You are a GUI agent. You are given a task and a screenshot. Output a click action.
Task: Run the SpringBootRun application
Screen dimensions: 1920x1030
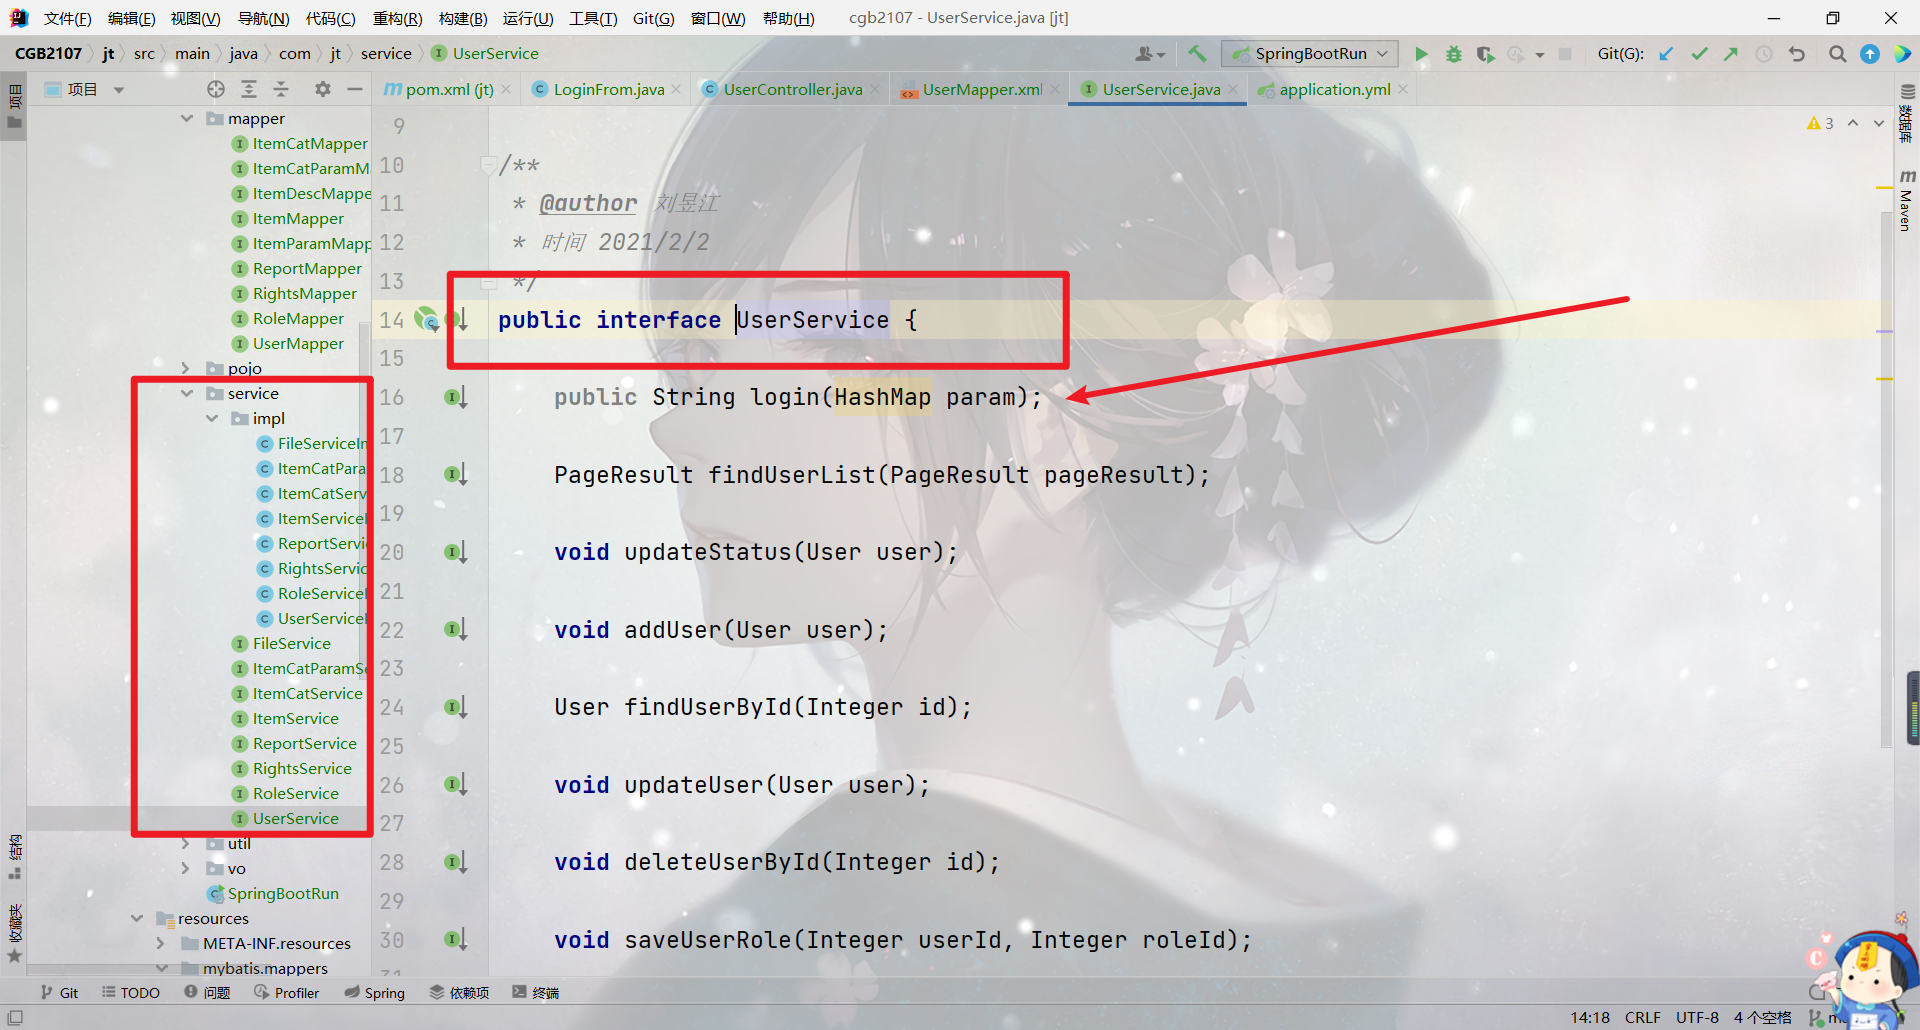(1422, 54)
